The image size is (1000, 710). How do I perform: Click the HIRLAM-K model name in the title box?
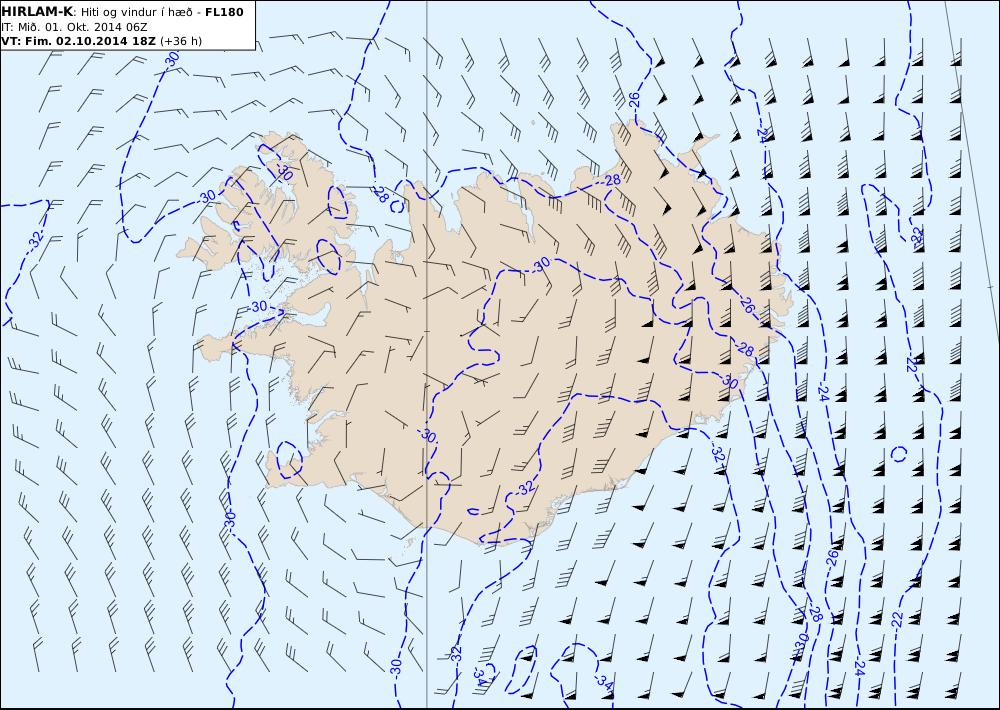[37, 11]
